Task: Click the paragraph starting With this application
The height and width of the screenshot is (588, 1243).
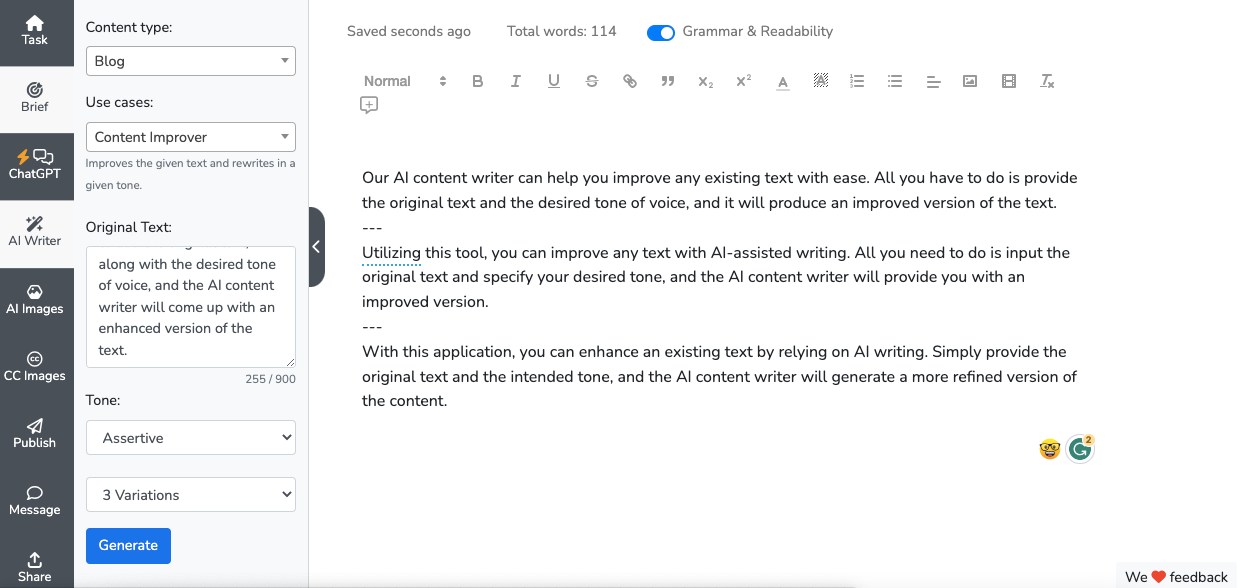Action: (719, 376)
